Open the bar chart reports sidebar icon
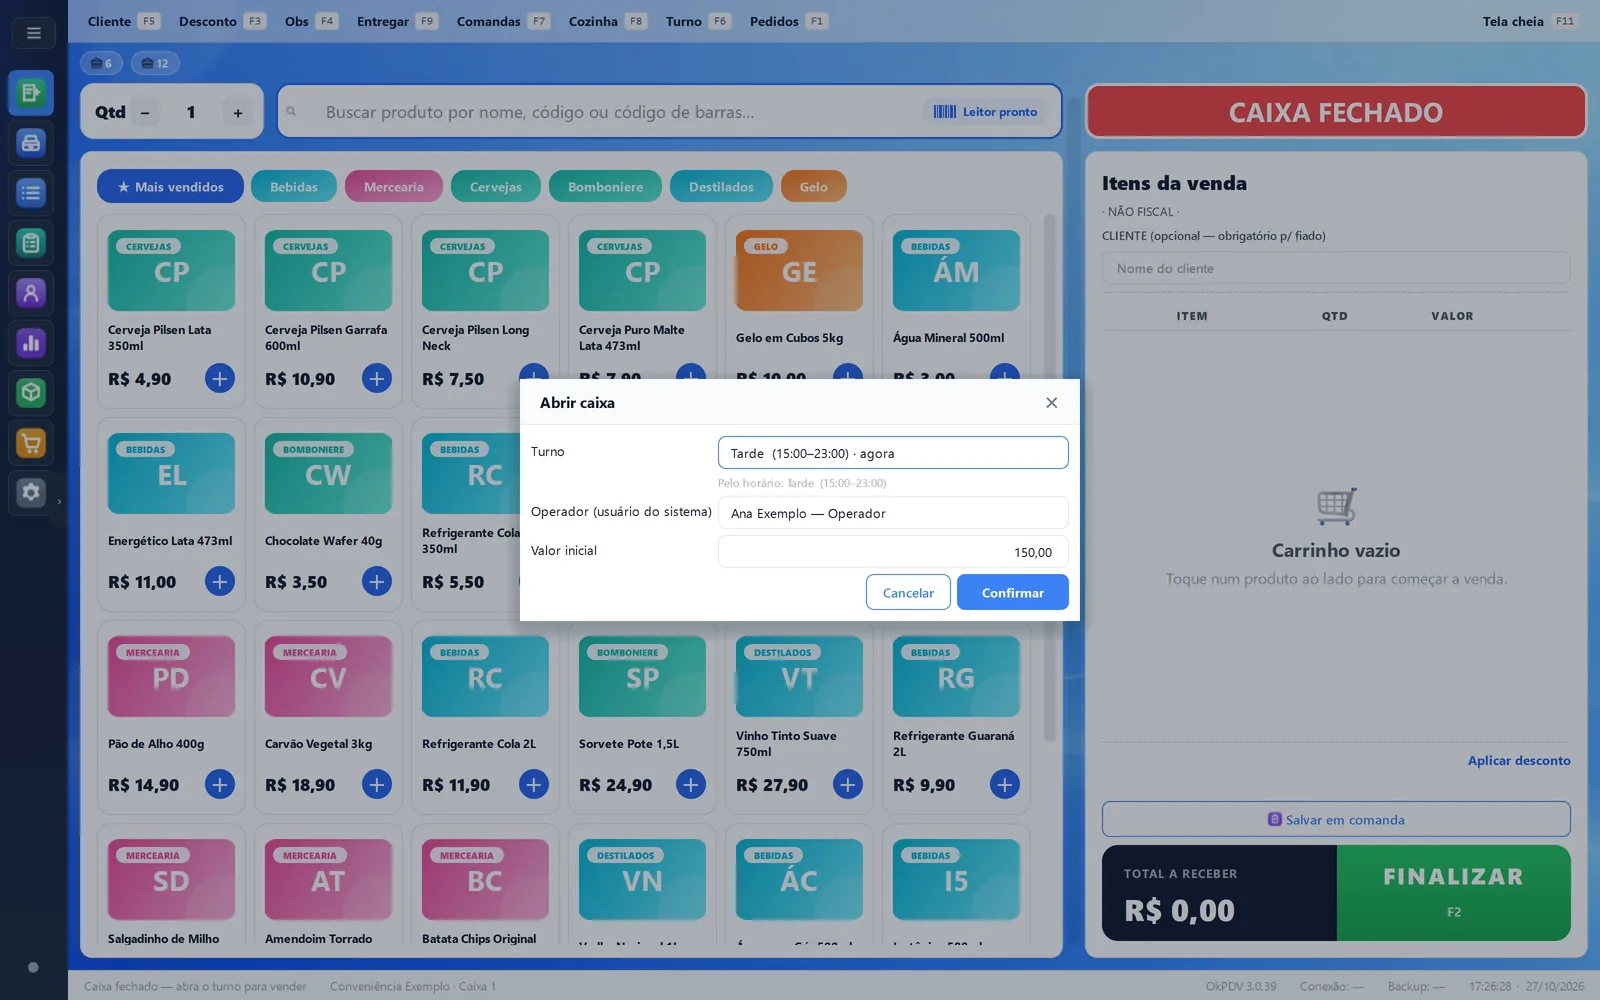The image size is (1600, 1000). coord(31,343)
